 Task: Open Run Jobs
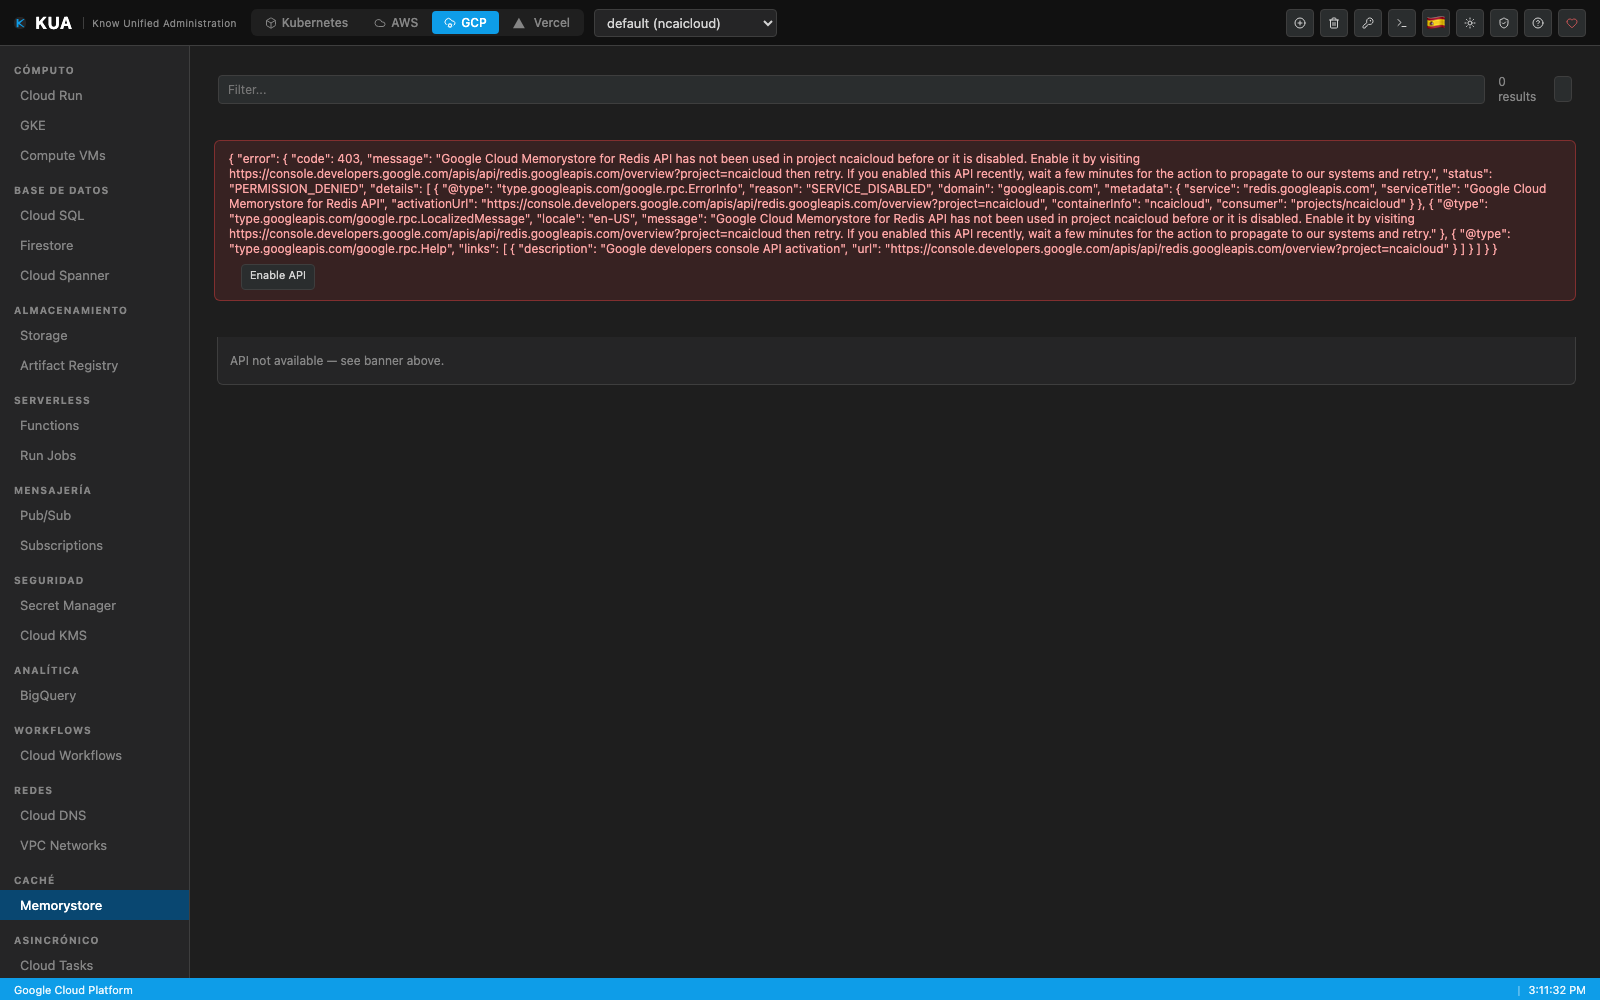(95, 456)
